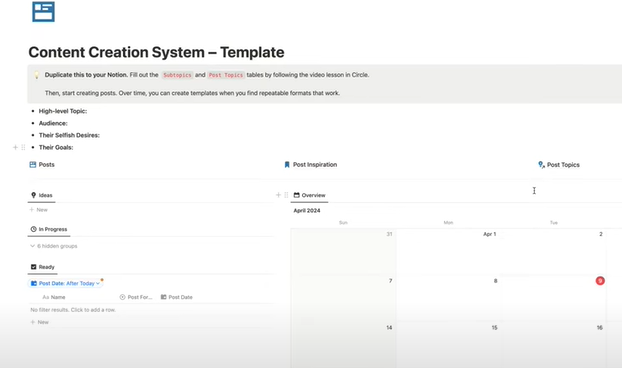Click the plus icon beside Overview
The image size is (622, 368).
point(278,195)
